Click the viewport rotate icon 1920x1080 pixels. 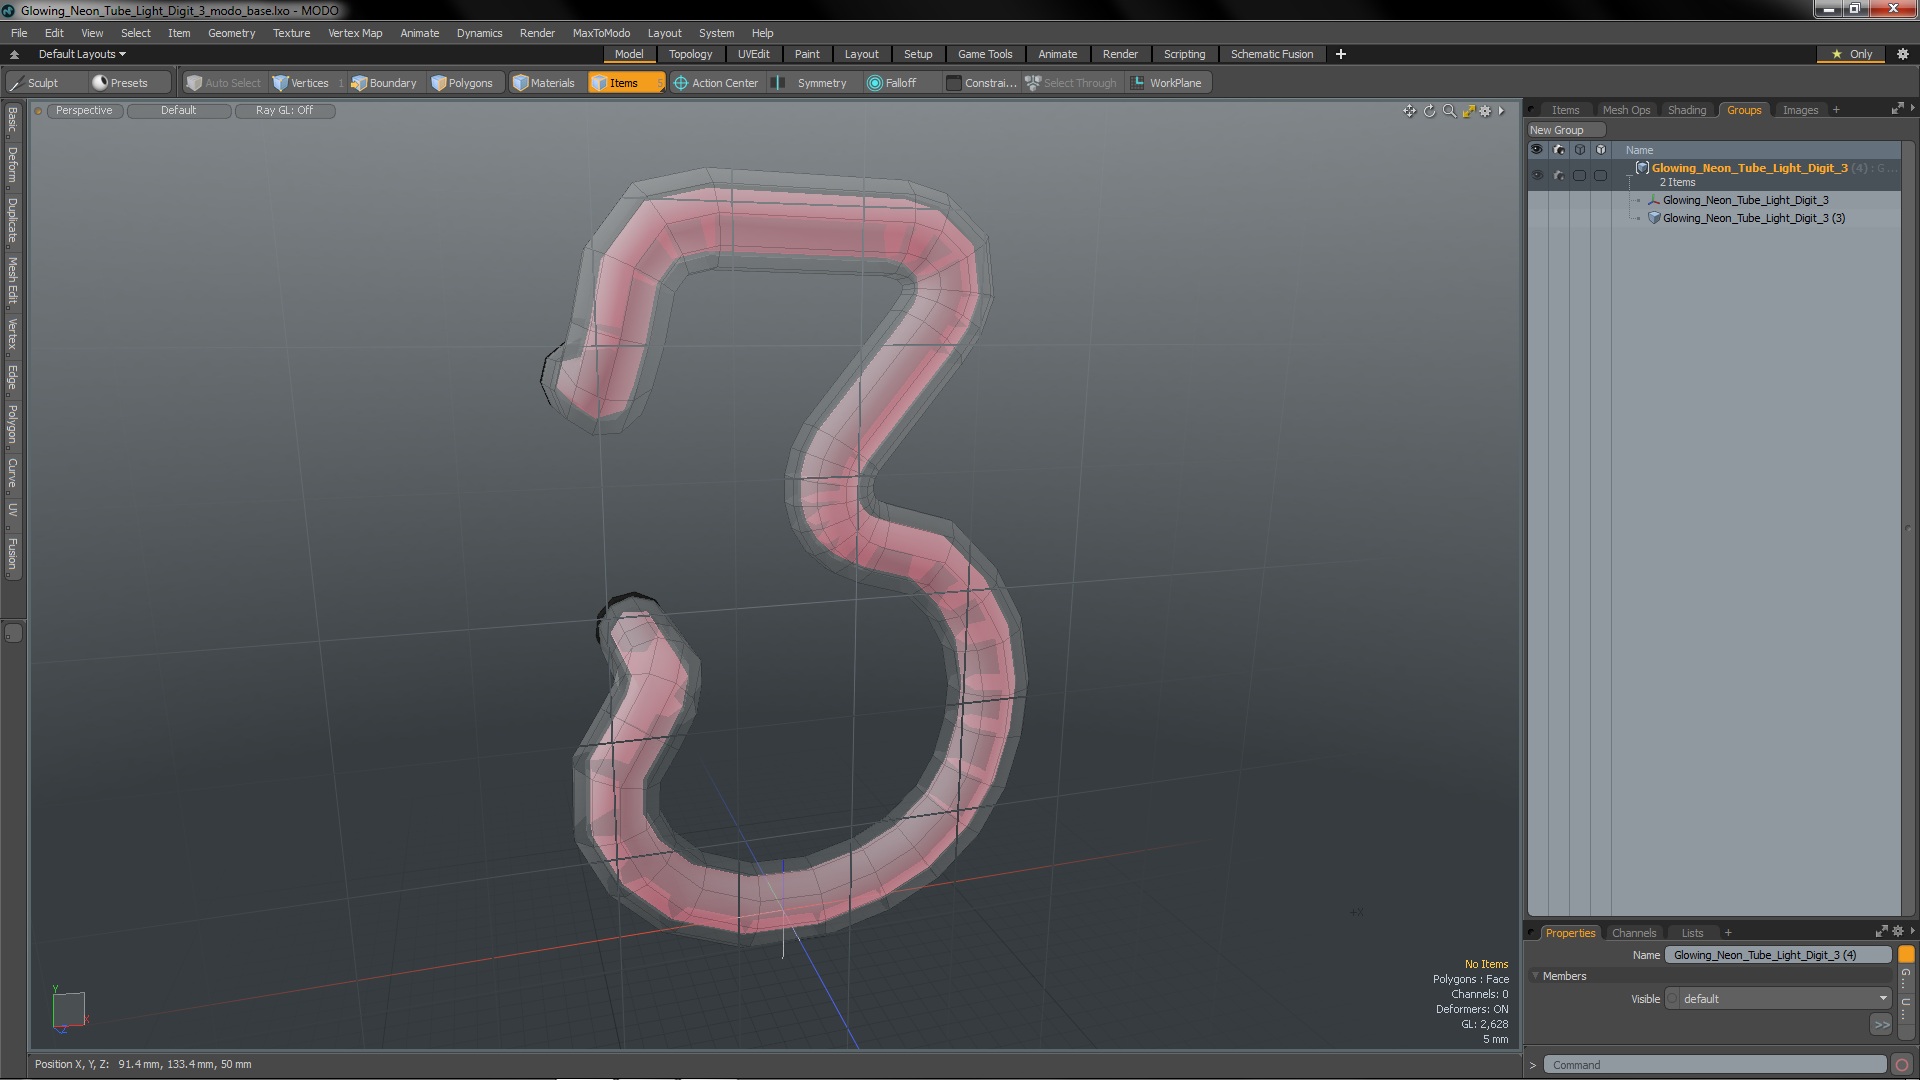pyautogui.click(x=1429, y=111)
